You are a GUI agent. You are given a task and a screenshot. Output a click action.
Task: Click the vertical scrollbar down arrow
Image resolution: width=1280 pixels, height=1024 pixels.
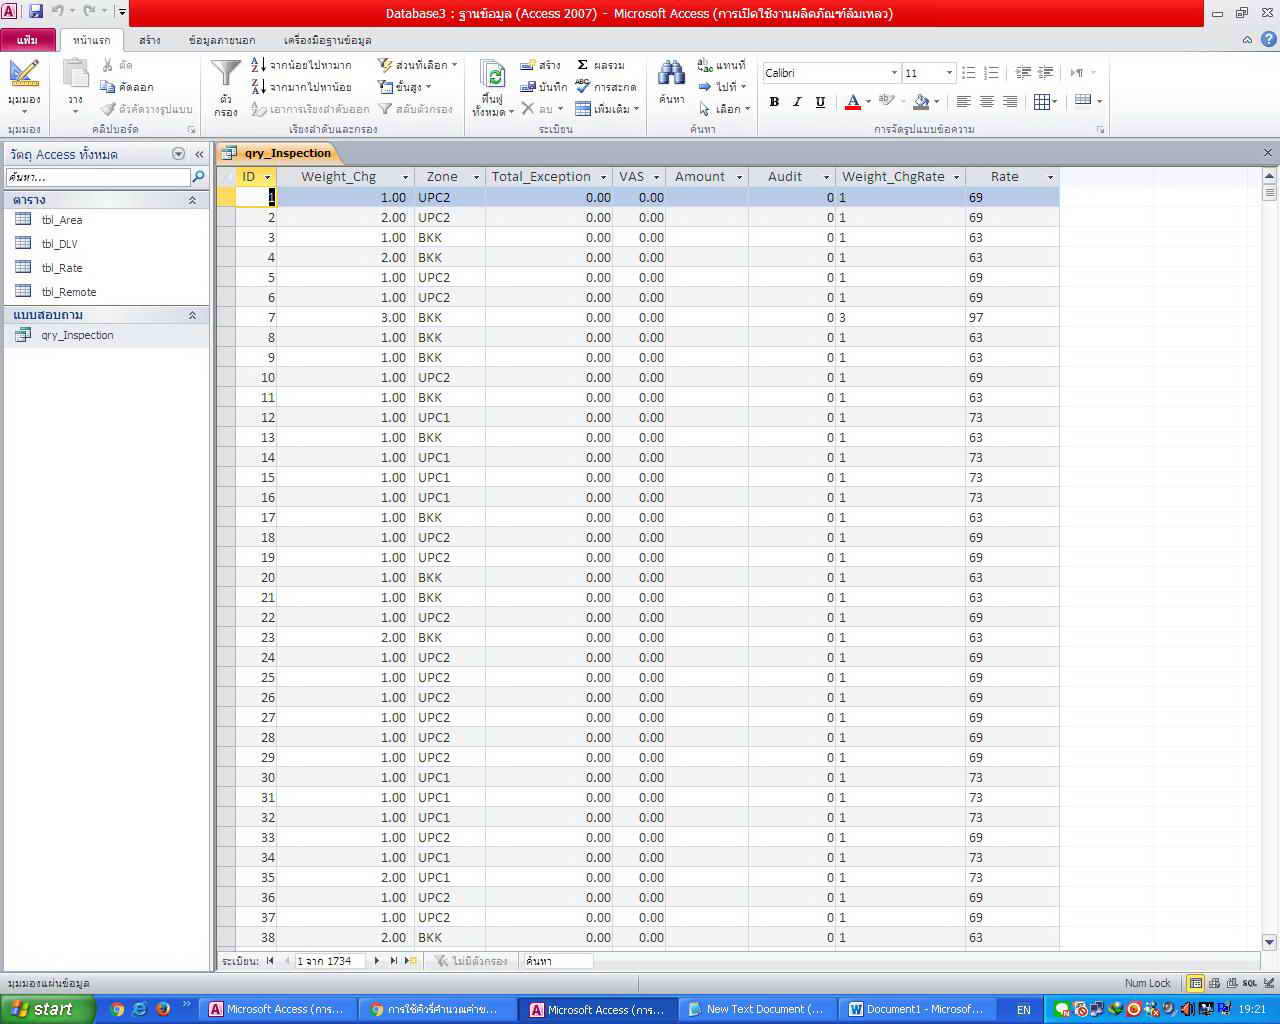1270,941
